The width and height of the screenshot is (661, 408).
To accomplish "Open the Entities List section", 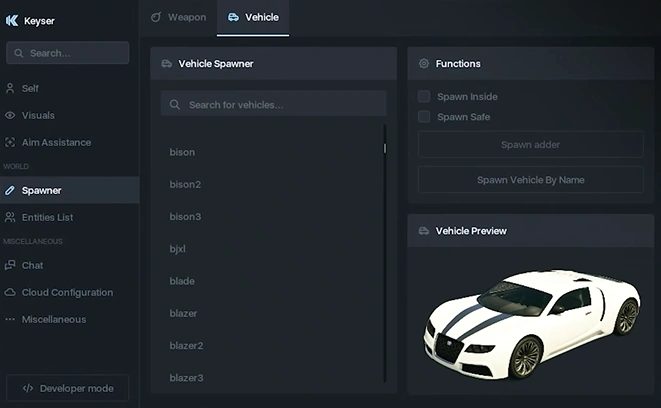I will 70,217.
